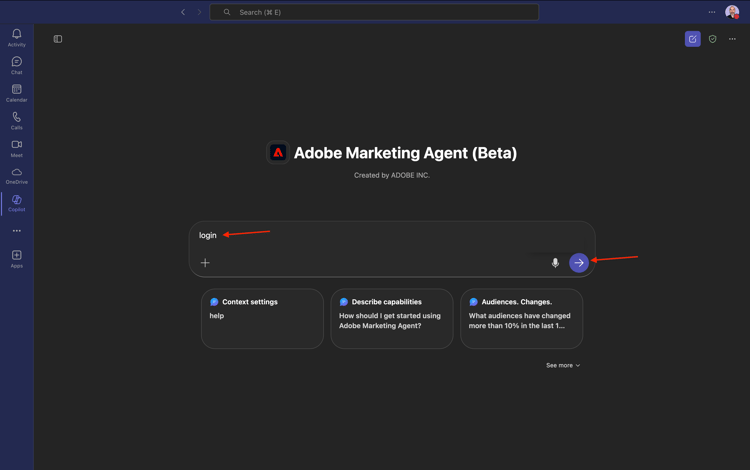Screen dimensions: 750x470
Task: Click the green shield icon
Action: 713,39
